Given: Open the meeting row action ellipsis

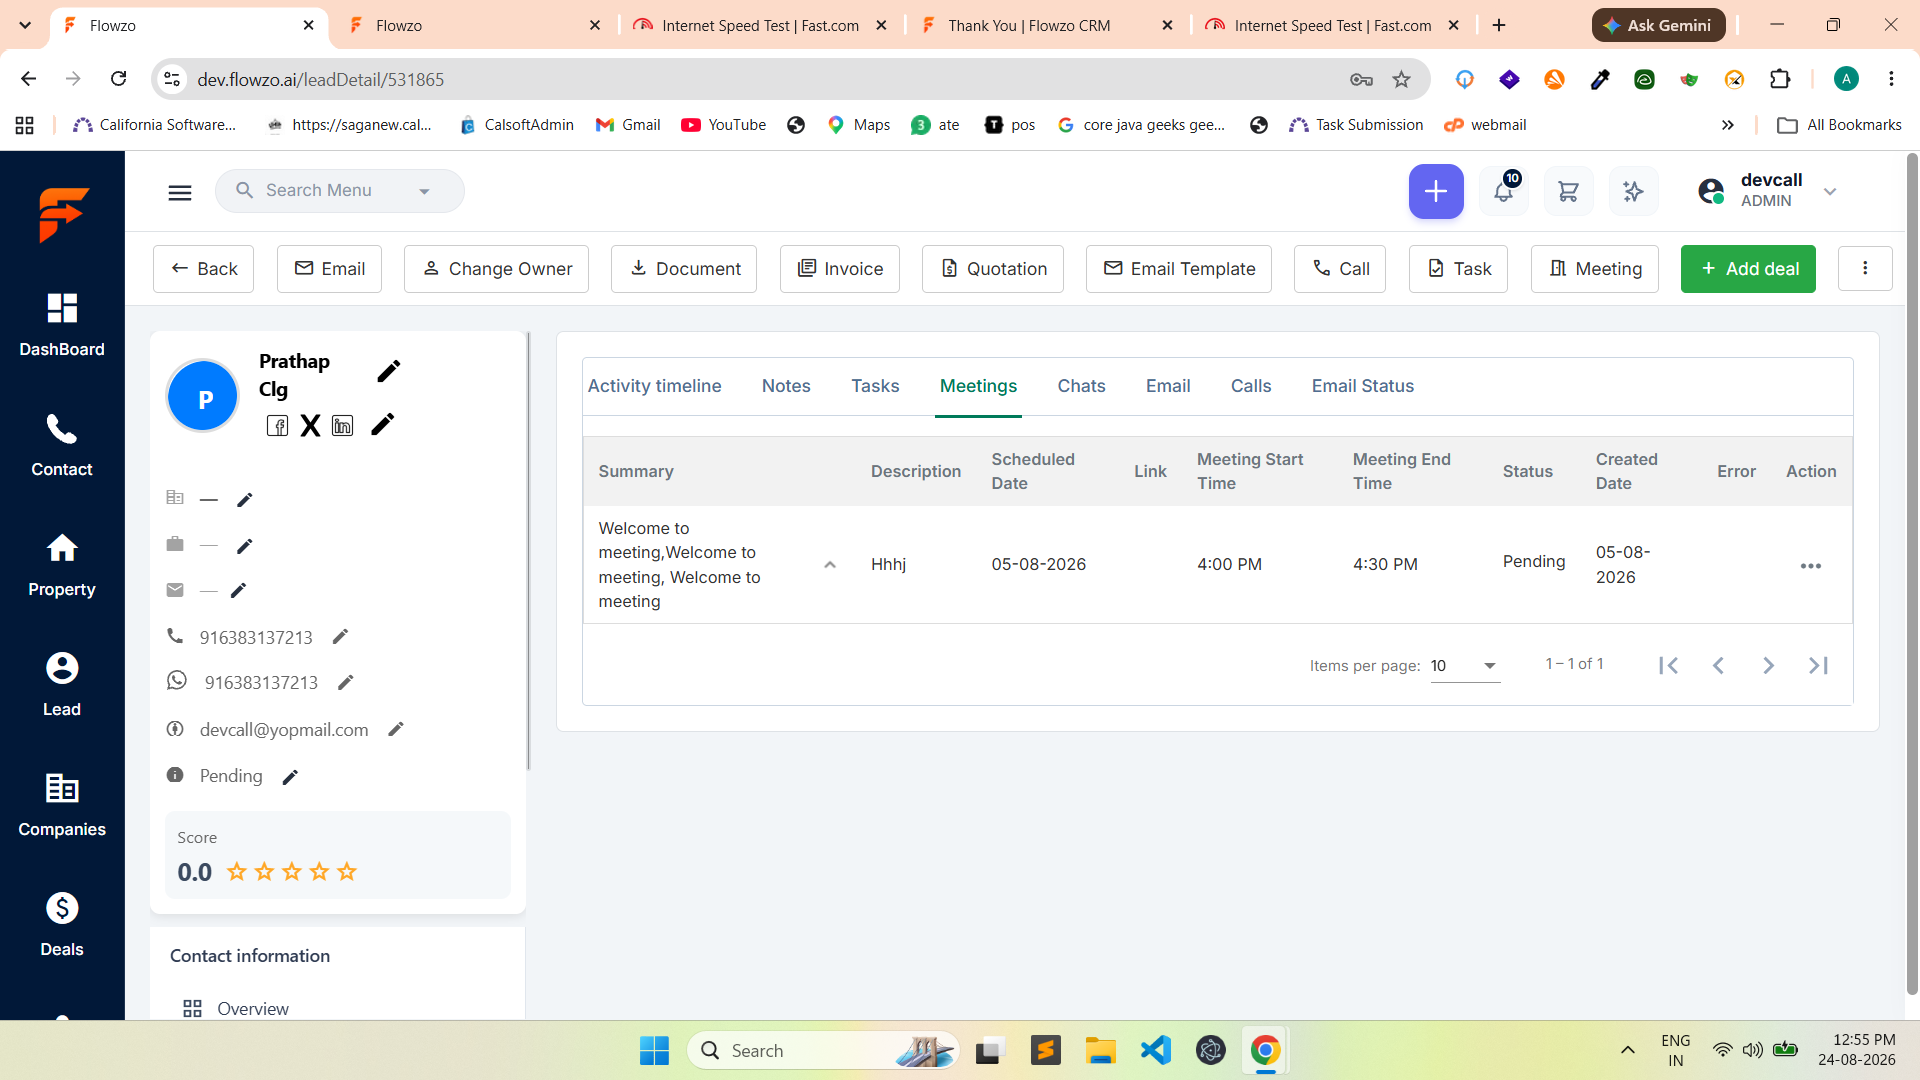Looking at the screenshot, I should 1811,566.
